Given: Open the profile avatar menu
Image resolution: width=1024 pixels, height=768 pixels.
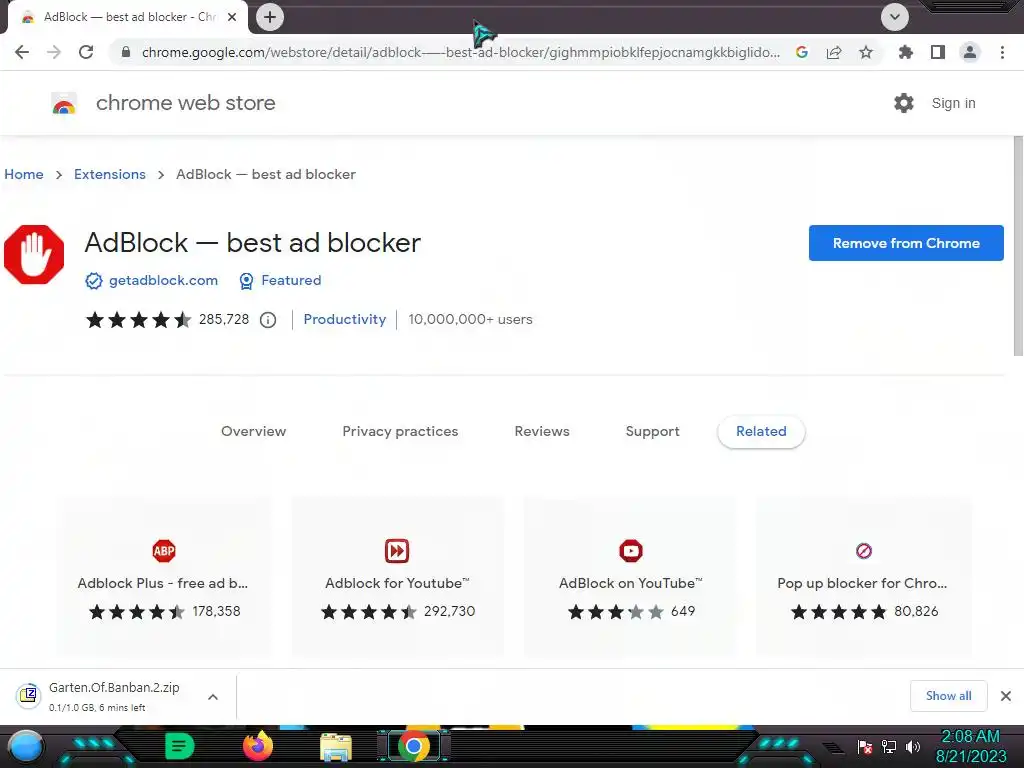Looking at the screenshot, I should coord(970,52).
